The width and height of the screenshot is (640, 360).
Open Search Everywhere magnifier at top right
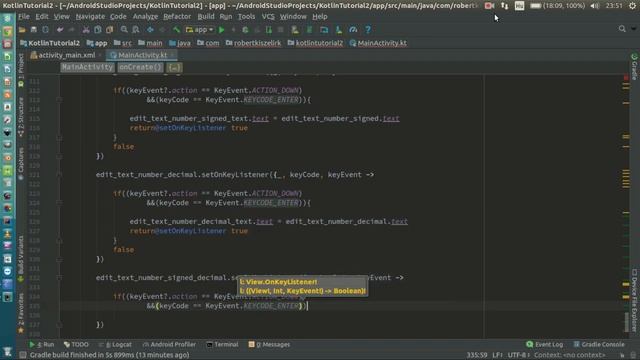622,29
